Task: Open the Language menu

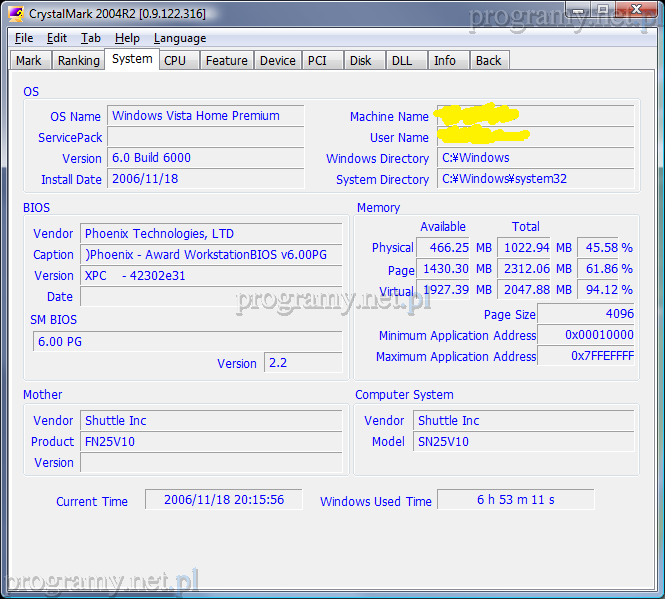Action: [180, 38]
